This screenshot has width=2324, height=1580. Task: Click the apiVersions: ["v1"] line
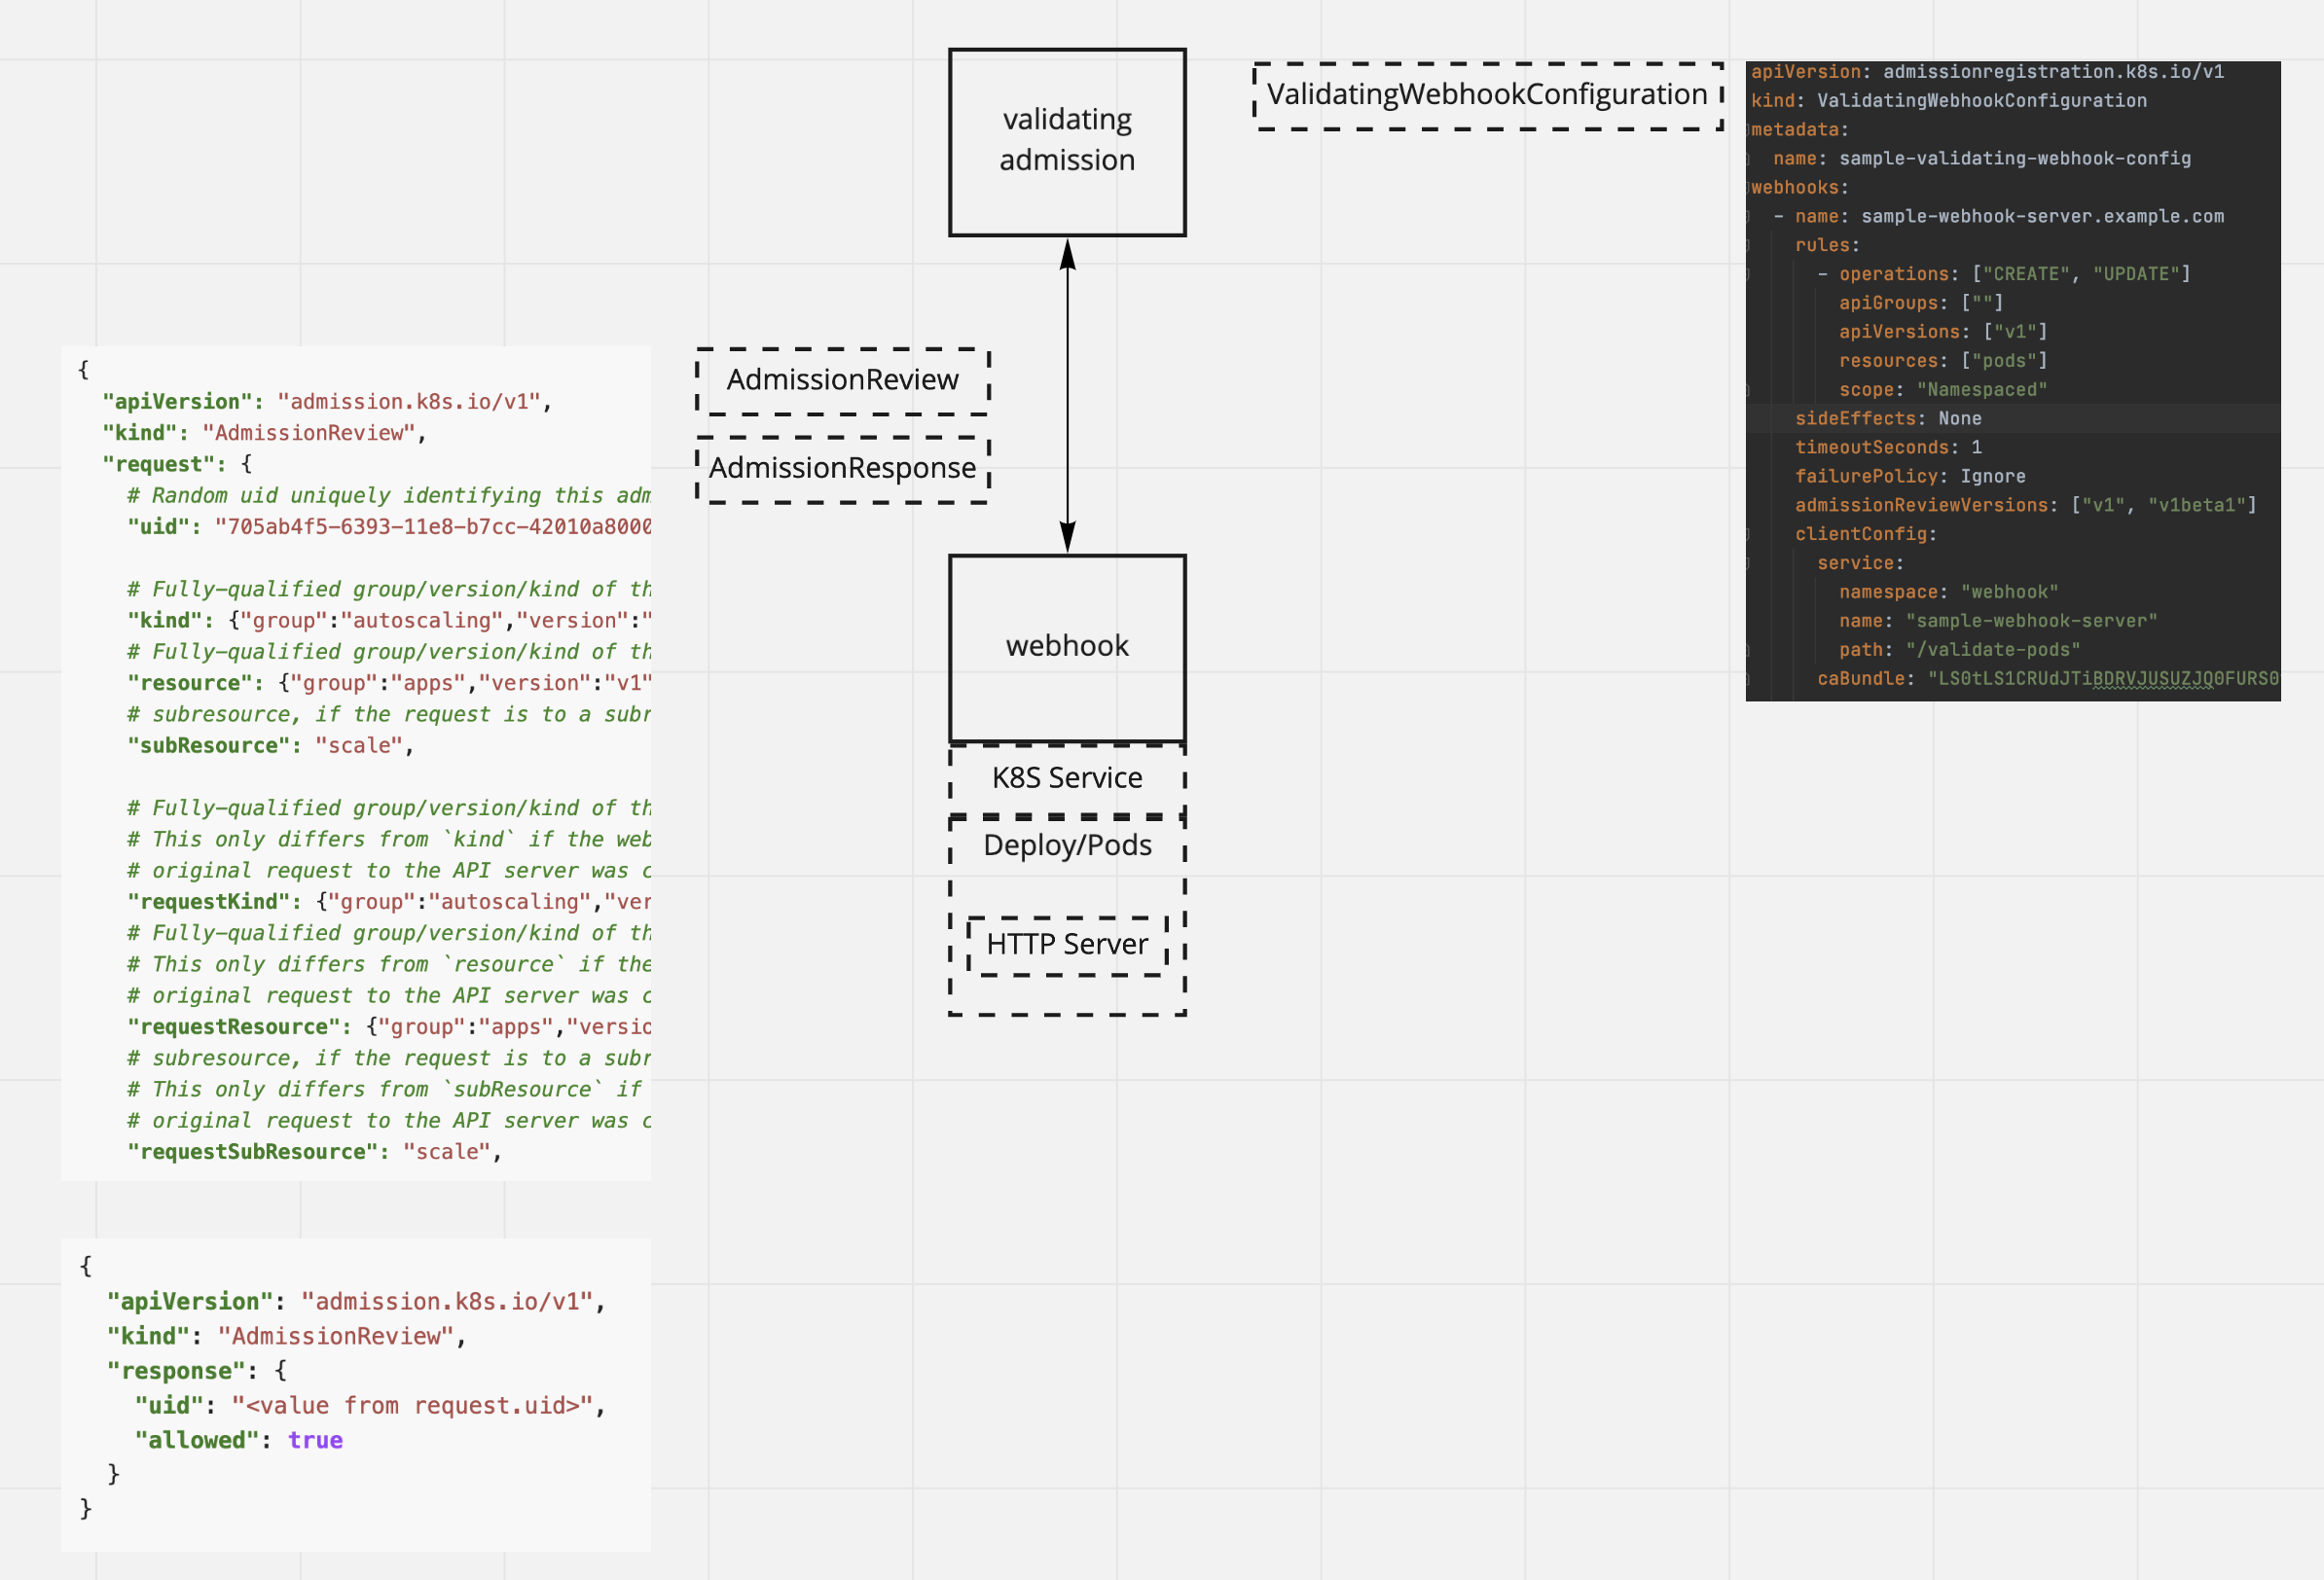click(x=1943, y=332)
